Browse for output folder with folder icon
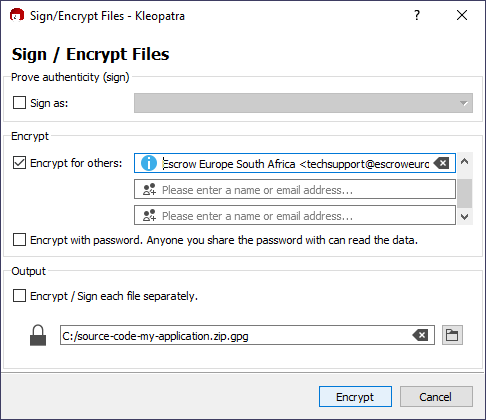This screenshot has width=486, height=420. click(x=452, y=335)
